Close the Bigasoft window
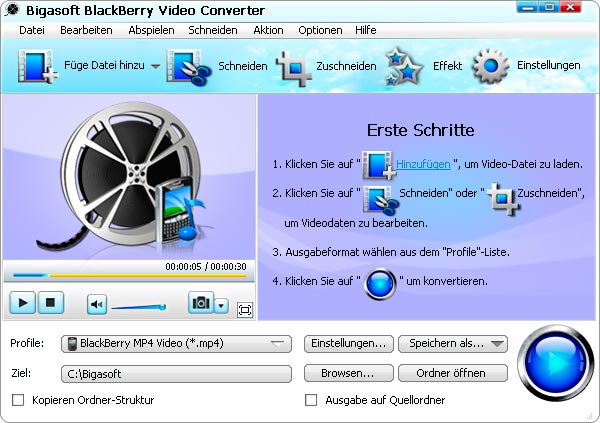600x423 pixels. (x=571, y=7)
